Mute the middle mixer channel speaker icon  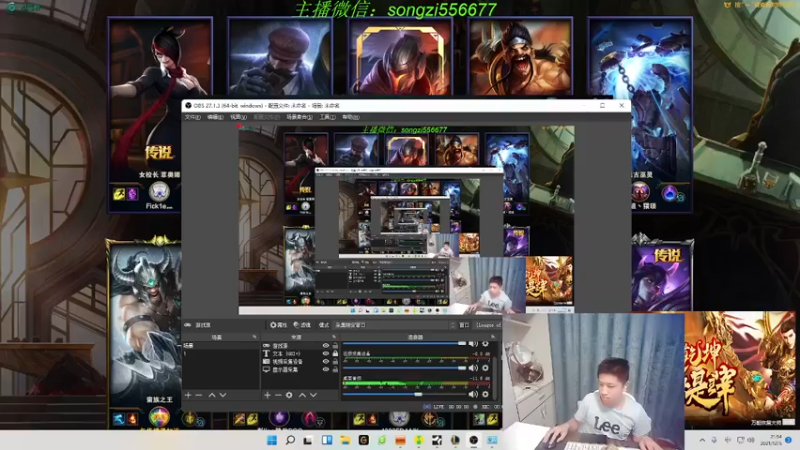click(473, 368)
